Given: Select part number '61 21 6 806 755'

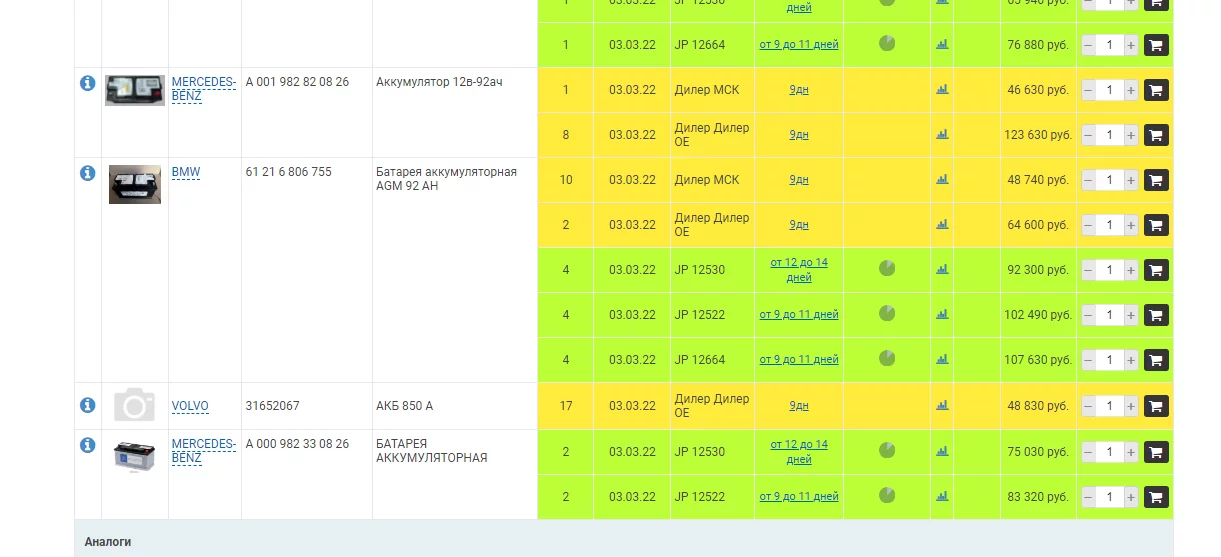Looking at the screenshot, I should [x=289, y=172].
